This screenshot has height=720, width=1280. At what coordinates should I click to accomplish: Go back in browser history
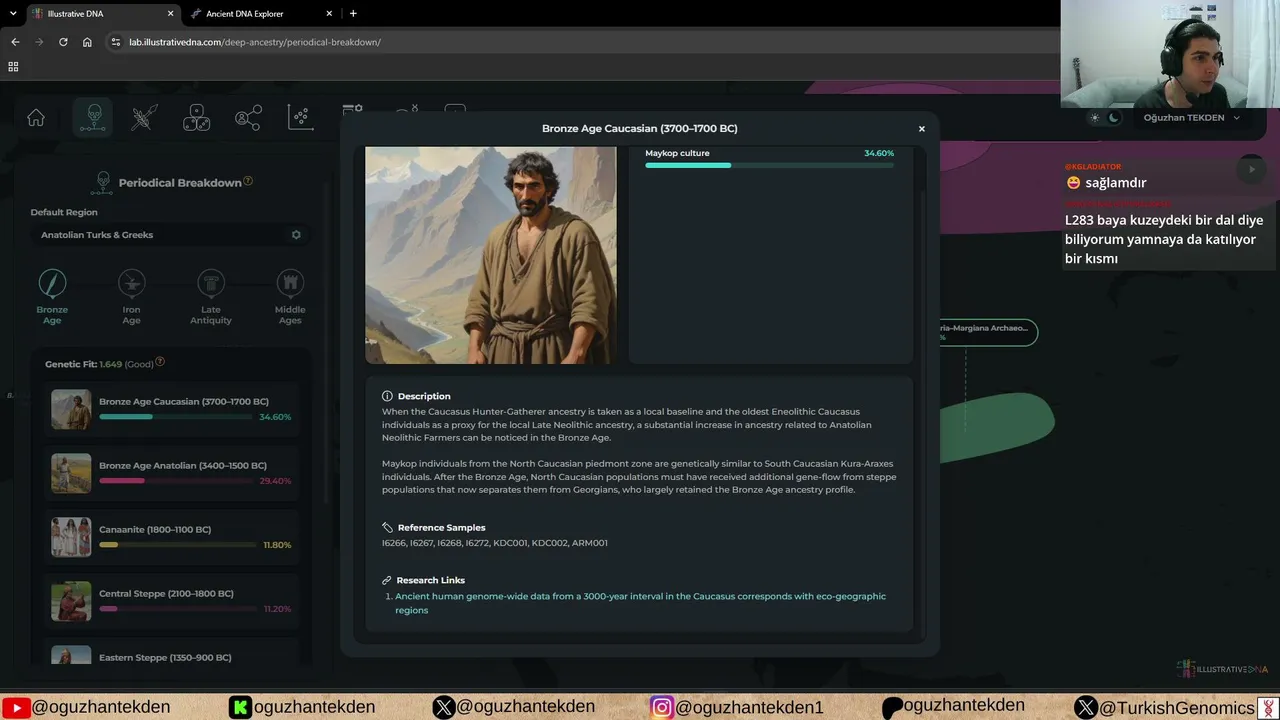[15, 42]
